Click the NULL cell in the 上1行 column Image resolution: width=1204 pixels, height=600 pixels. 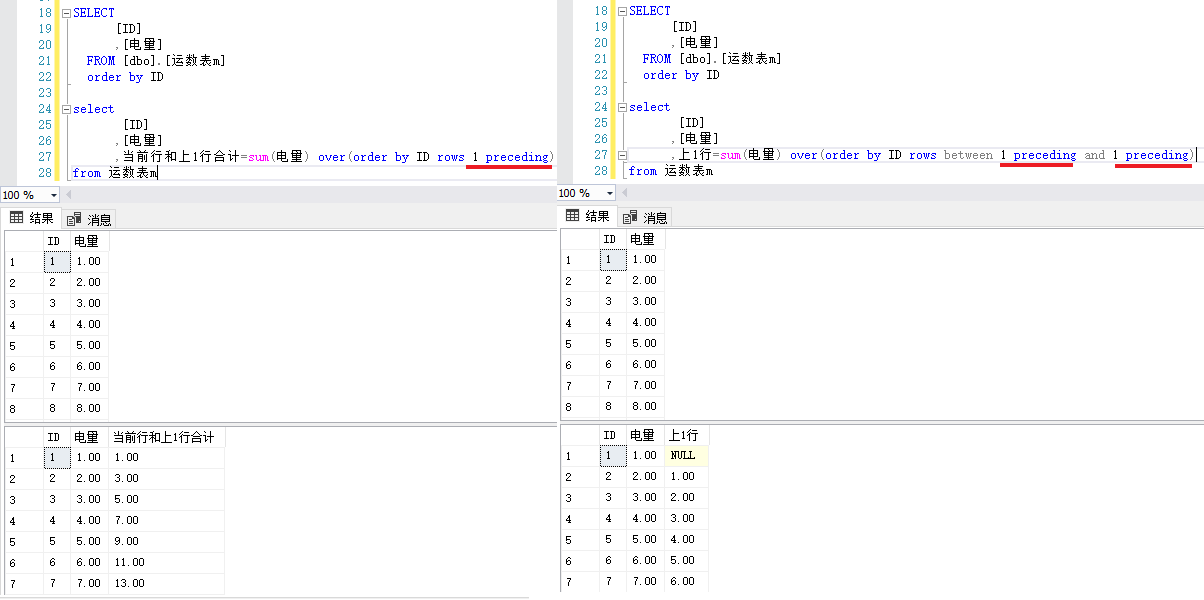(686, 455)
